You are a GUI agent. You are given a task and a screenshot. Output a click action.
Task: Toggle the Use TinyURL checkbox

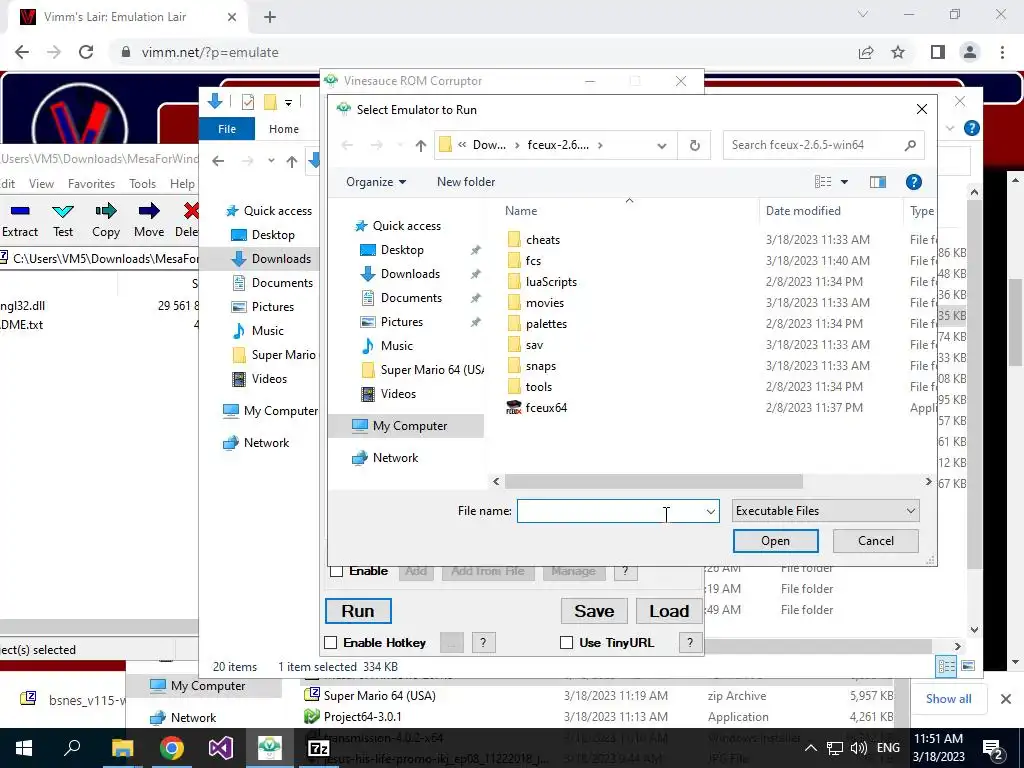[x=567, y=643]
